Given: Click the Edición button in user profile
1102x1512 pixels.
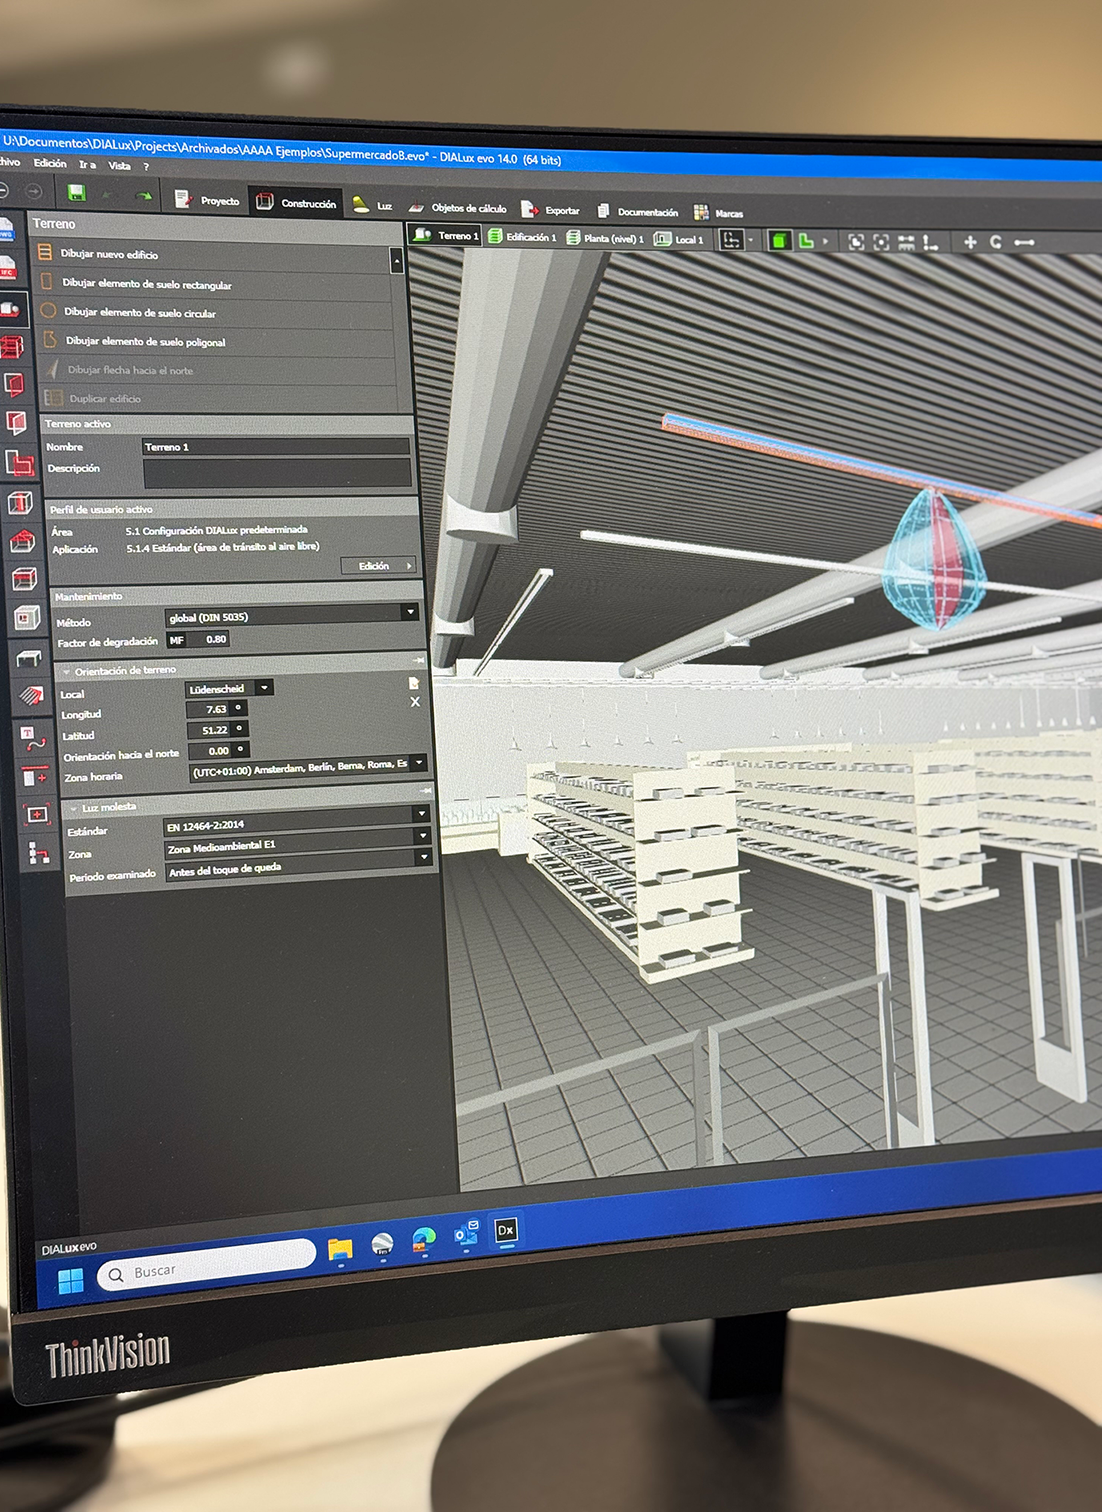Looking at the screenshot, I should [x=379, y=566].
